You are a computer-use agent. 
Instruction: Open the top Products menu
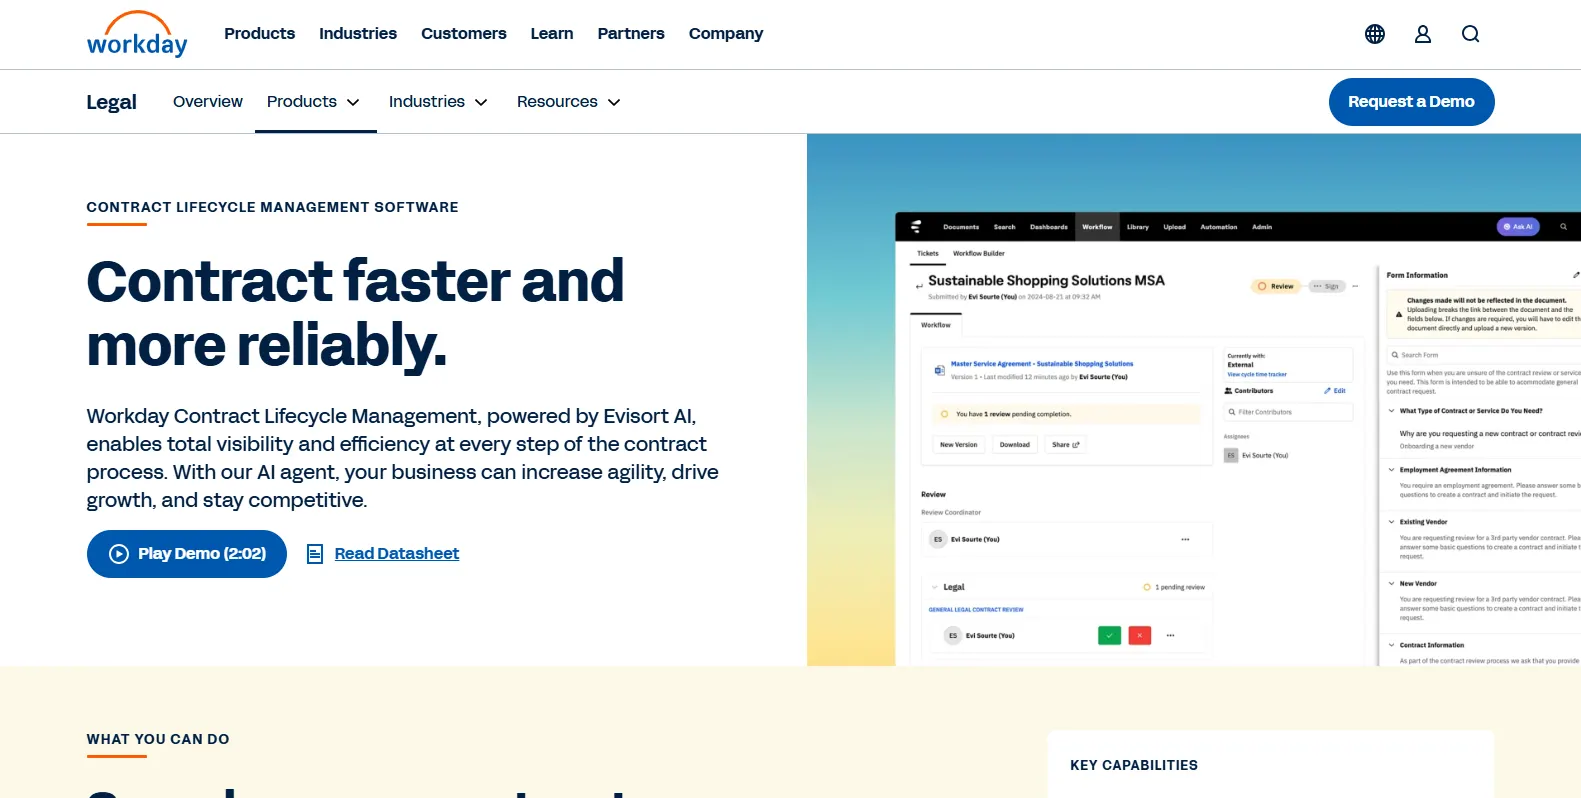pos(260,34)
